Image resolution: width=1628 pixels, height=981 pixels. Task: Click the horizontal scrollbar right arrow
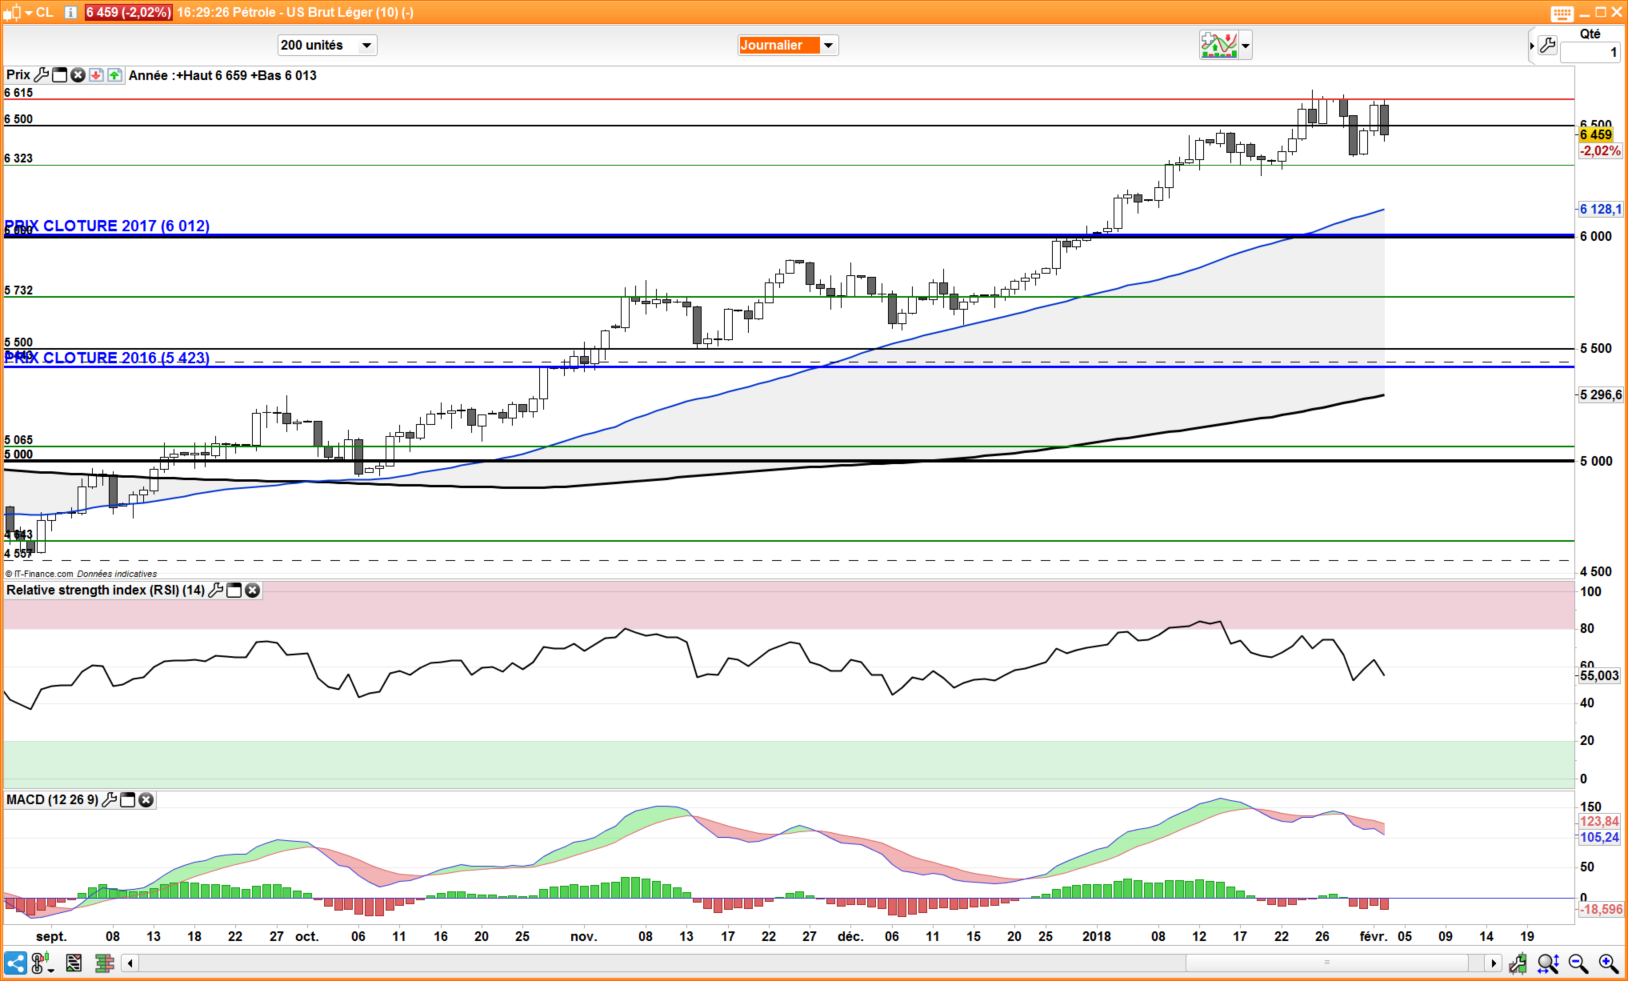click(x=1494, y=963)
